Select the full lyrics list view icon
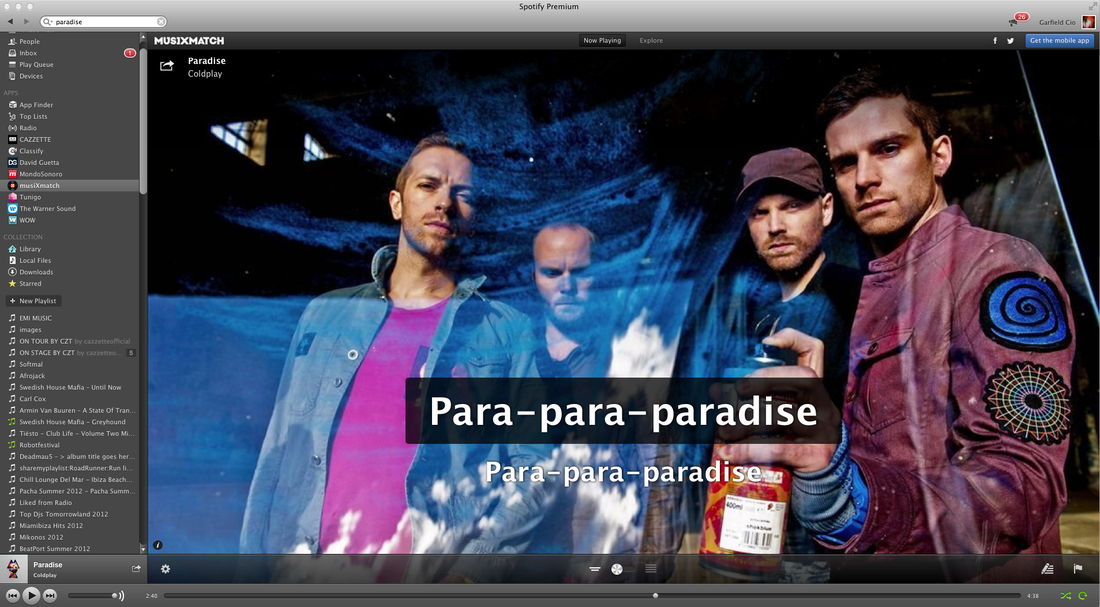 (651, 569)
